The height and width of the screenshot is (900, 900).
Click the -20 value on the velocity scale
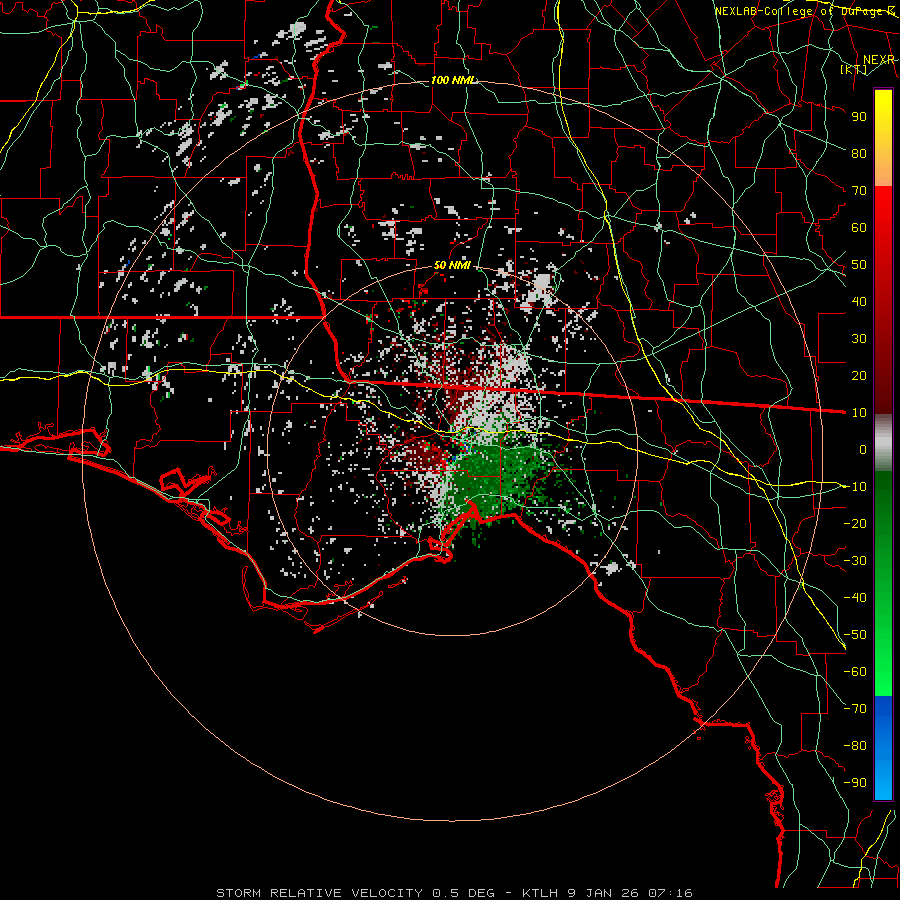tap(855, 523)
